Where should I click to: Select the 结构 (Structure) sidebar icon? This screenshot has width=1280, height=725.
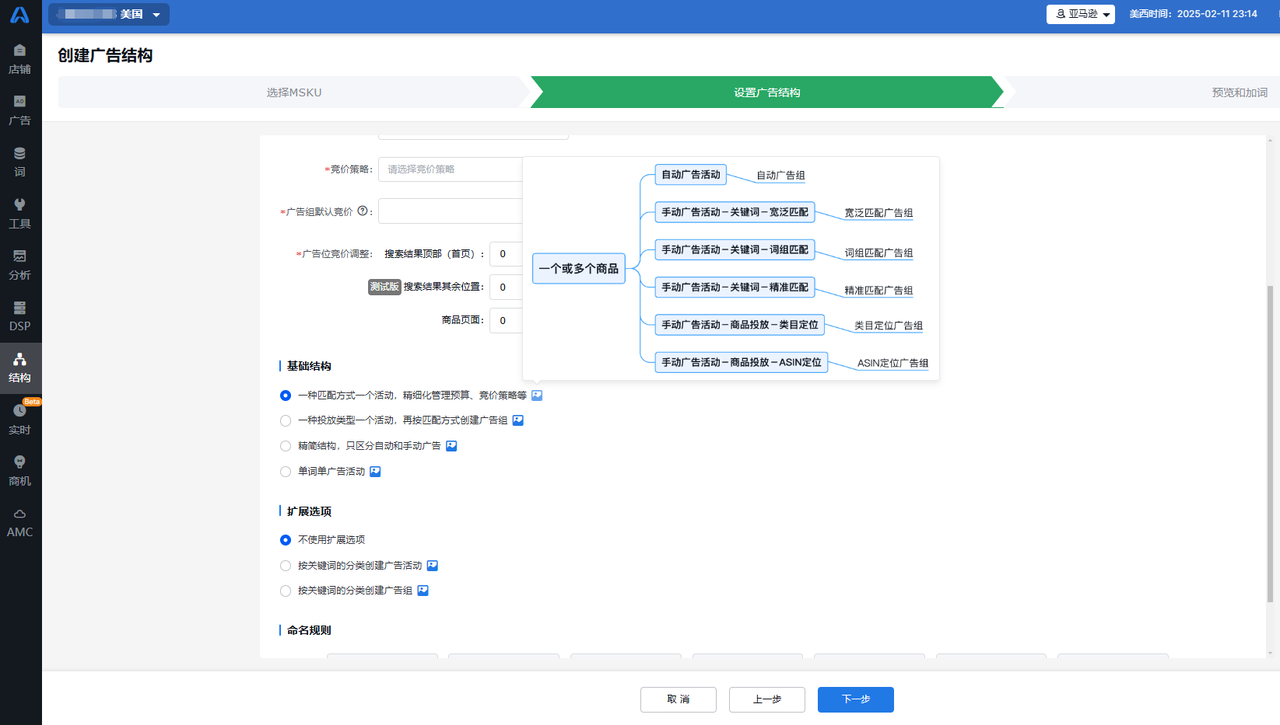click(20, 368)
